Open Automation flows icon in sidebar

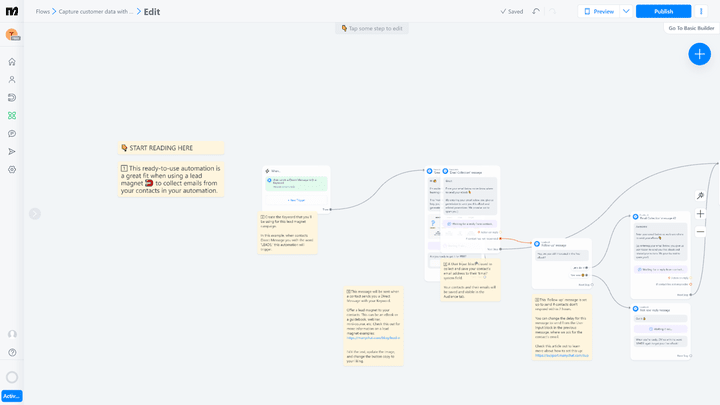(x=12, y=115)
